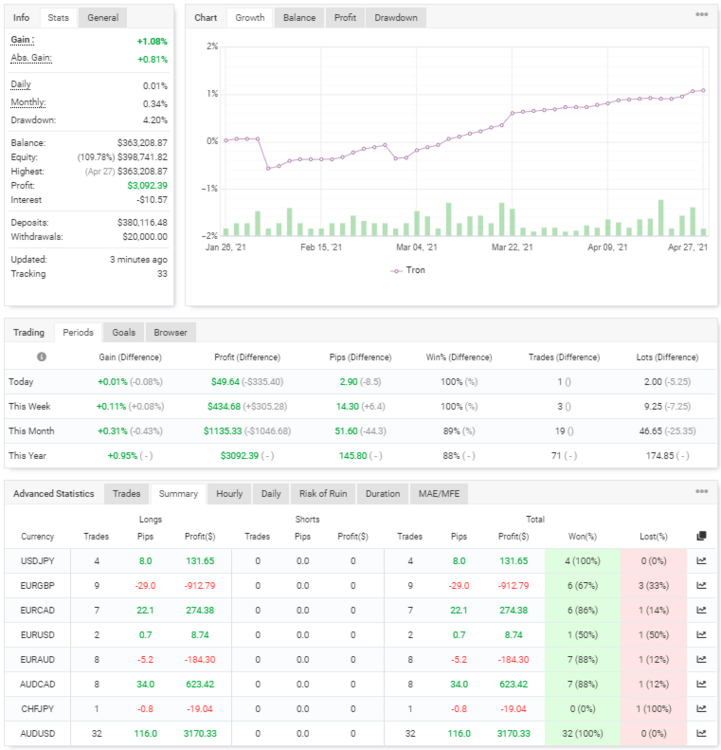Screen dimensions: 721x750
Task: Click This Year pips 145.80
Action: (353, 456)
